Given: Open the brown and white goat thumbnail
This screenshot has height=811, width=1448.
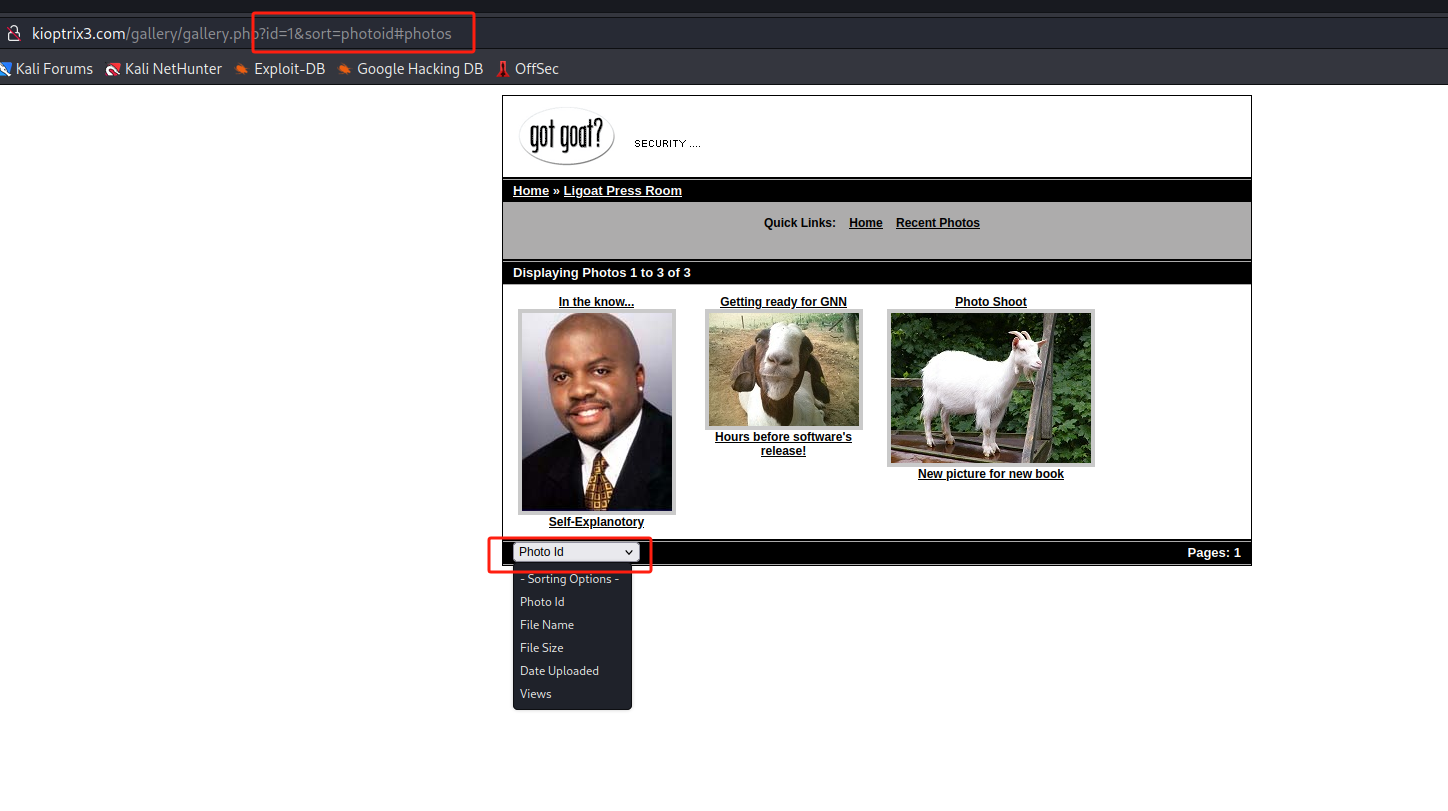Looking at the screenshot, I should (784, 370).
